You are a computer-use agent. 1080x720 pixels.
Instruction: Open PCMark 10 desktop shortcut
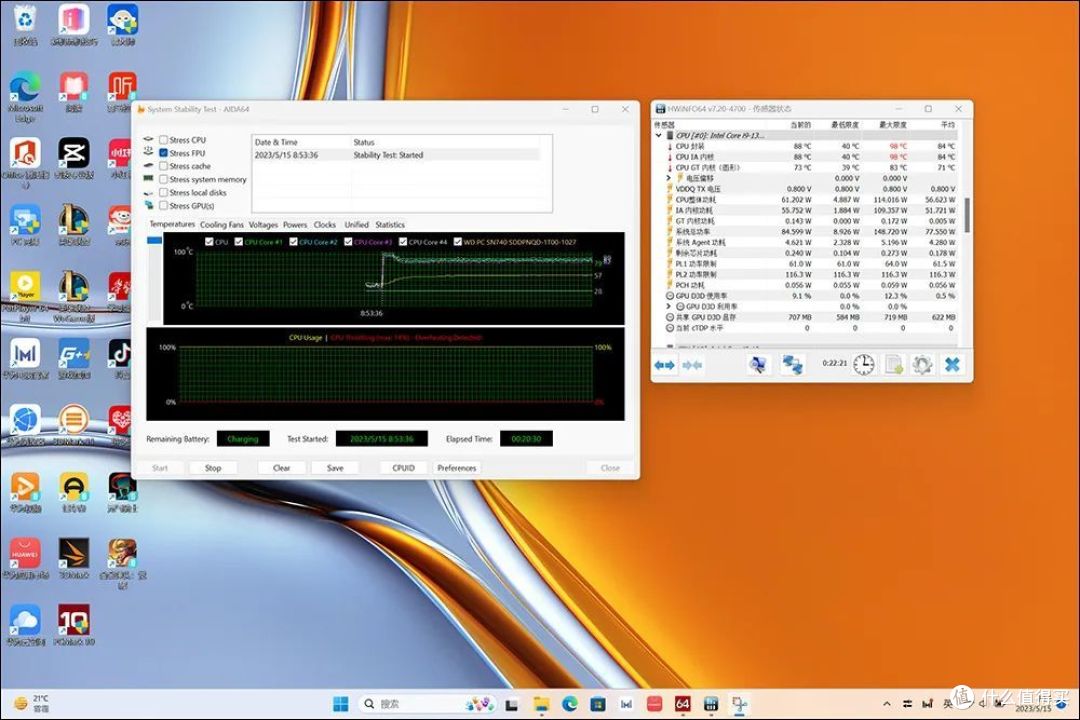(x=74, y=625)
